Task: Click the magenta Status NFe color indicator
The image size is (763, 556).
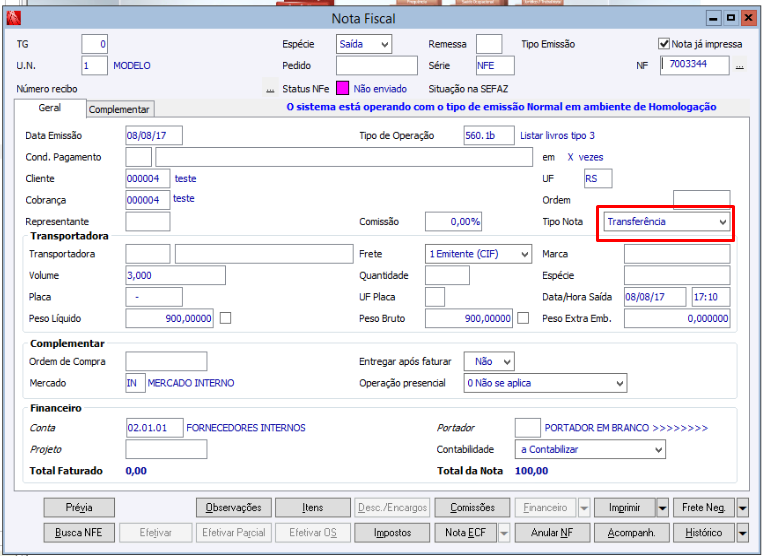Action: pos(343,89)
